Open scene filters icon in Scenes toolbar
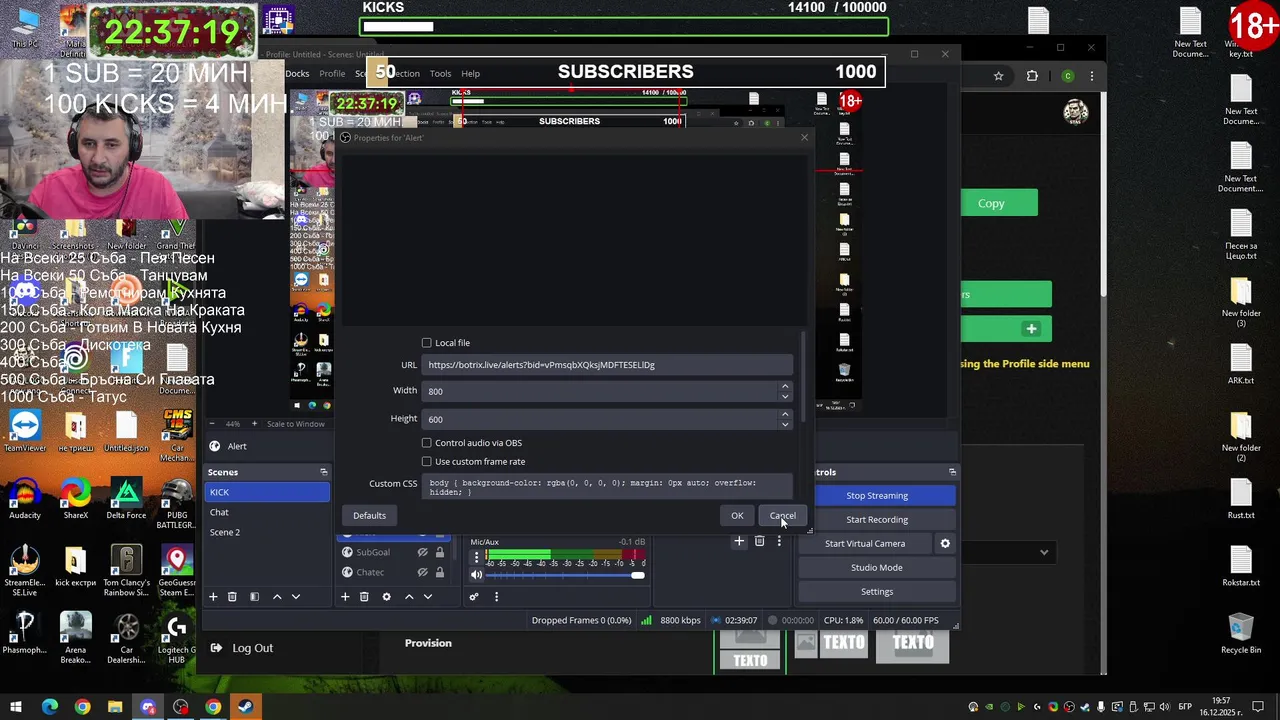 254,597
